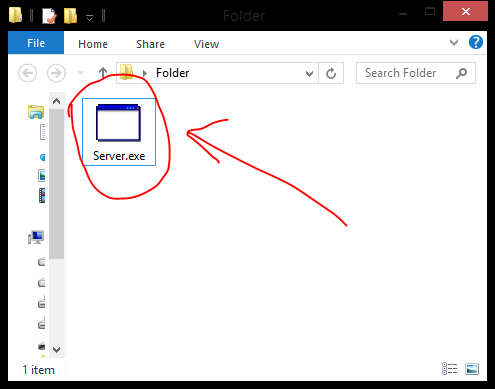Open Pictures item in navigation pane
Viewport: 495px width, 389px height.
[42, 176]
